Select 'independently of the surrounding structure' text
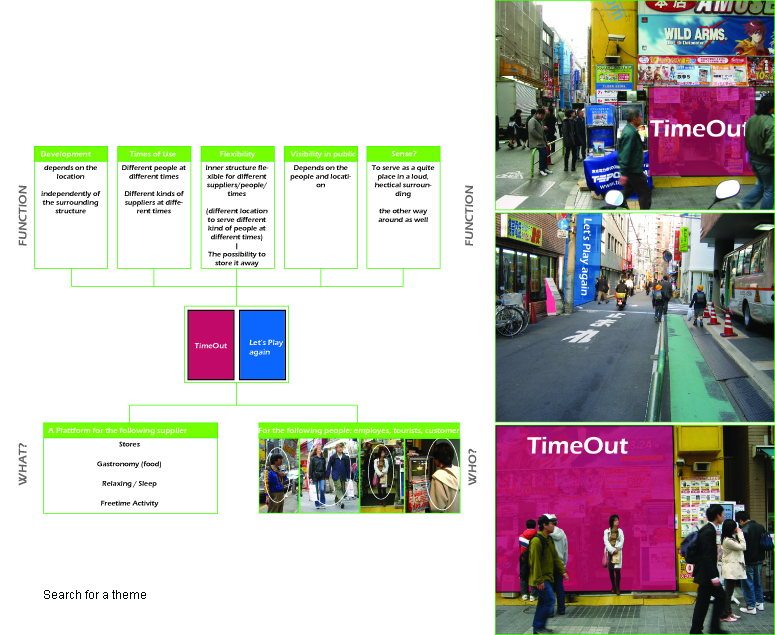The image size is (775, 635). pos(70,202)
